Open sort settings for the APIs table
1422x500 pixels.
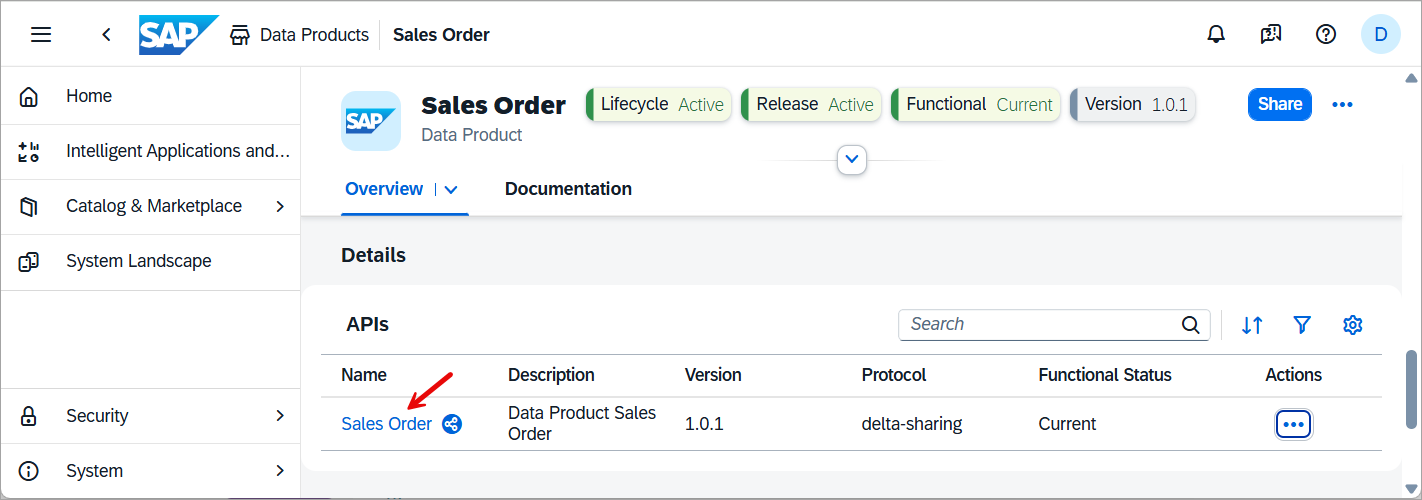[1252, 324]
